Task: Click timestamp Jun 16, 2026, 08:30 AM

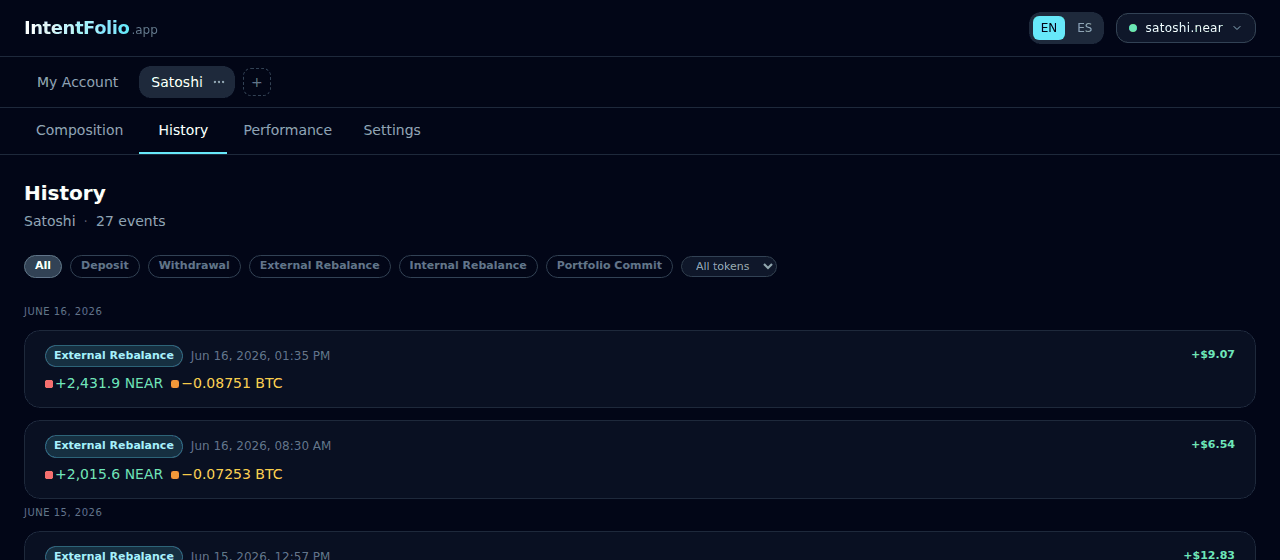Action: click(x=261, y=446)
